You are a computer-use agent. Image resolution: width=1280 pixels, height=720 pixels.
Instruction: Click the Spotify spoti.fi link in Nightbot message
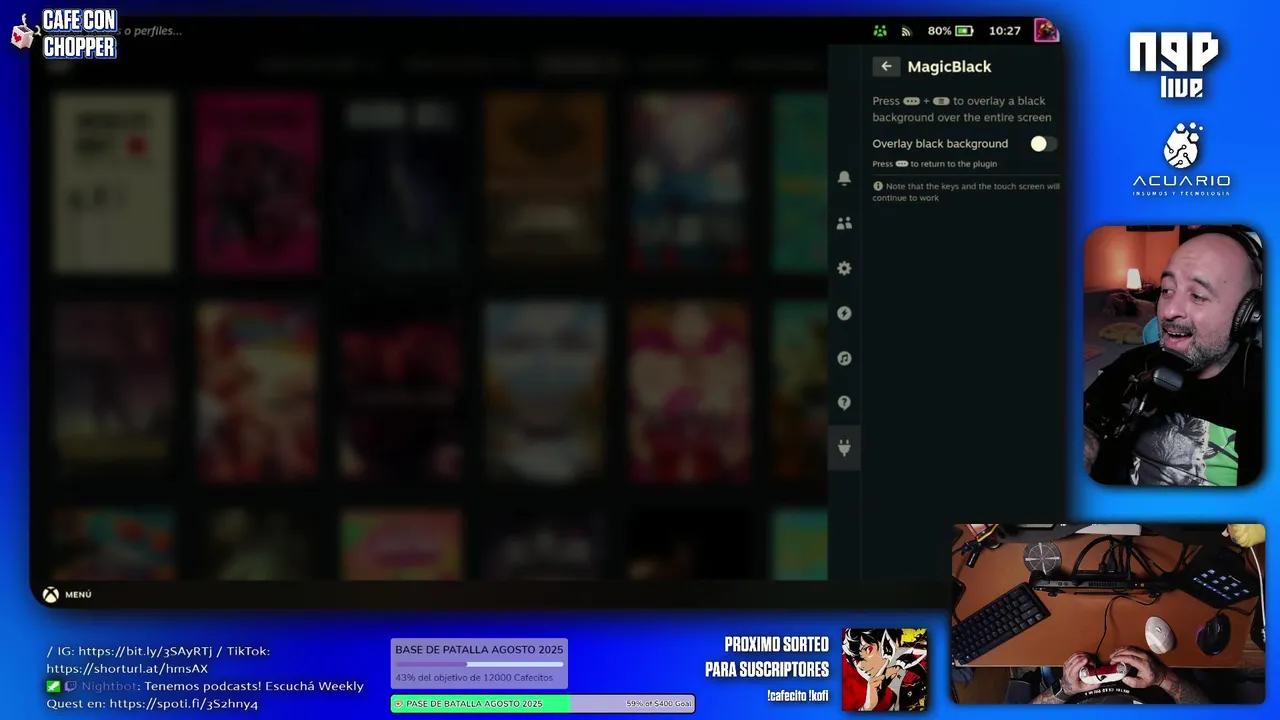(x=184, y=704)
